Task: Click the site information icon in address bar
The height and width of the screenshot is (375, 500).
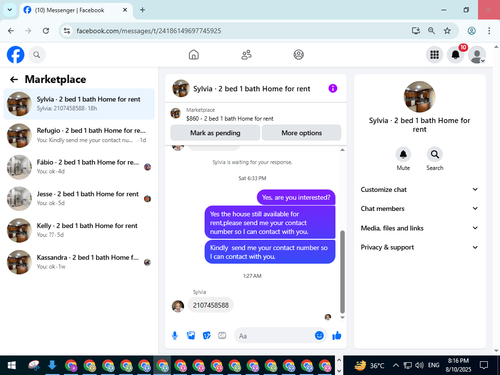Action: (67, 31)
